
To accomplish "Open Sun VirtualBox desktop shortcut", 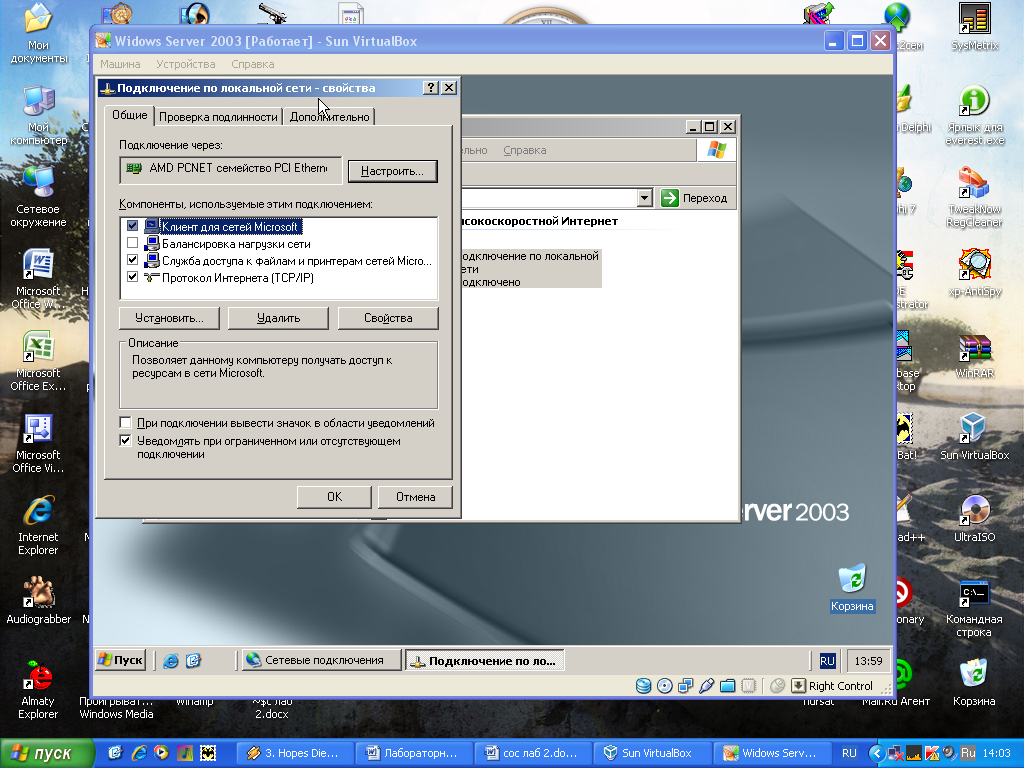I will [974, 437].
